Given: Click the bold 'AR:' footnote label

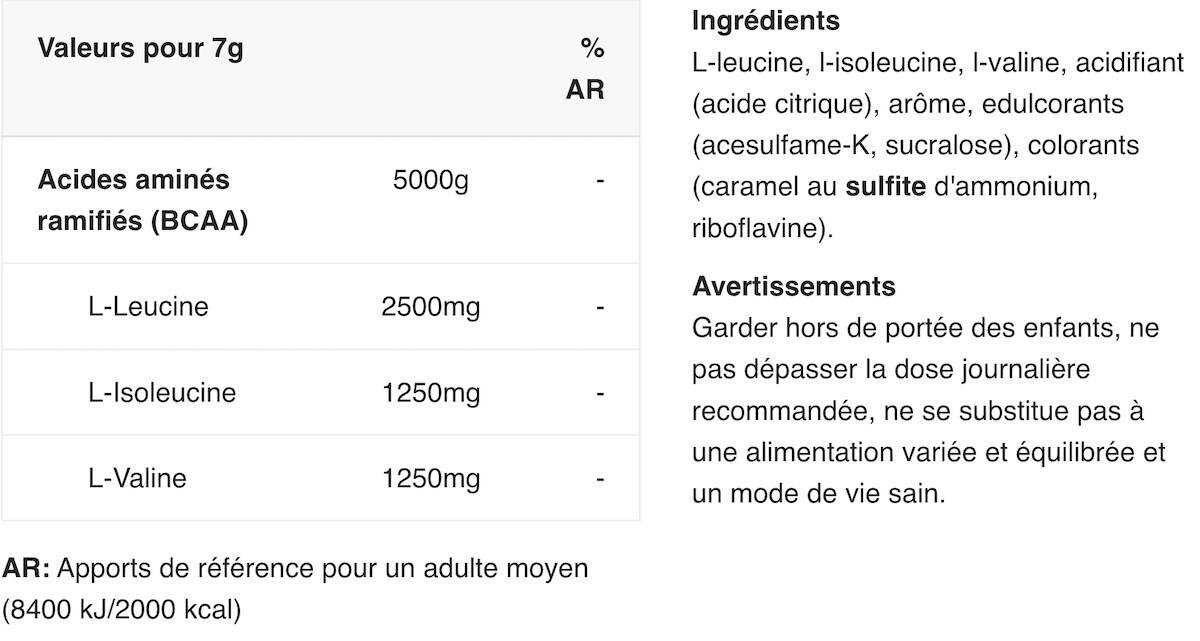Looking at the screenshot, I should point(26,568).
